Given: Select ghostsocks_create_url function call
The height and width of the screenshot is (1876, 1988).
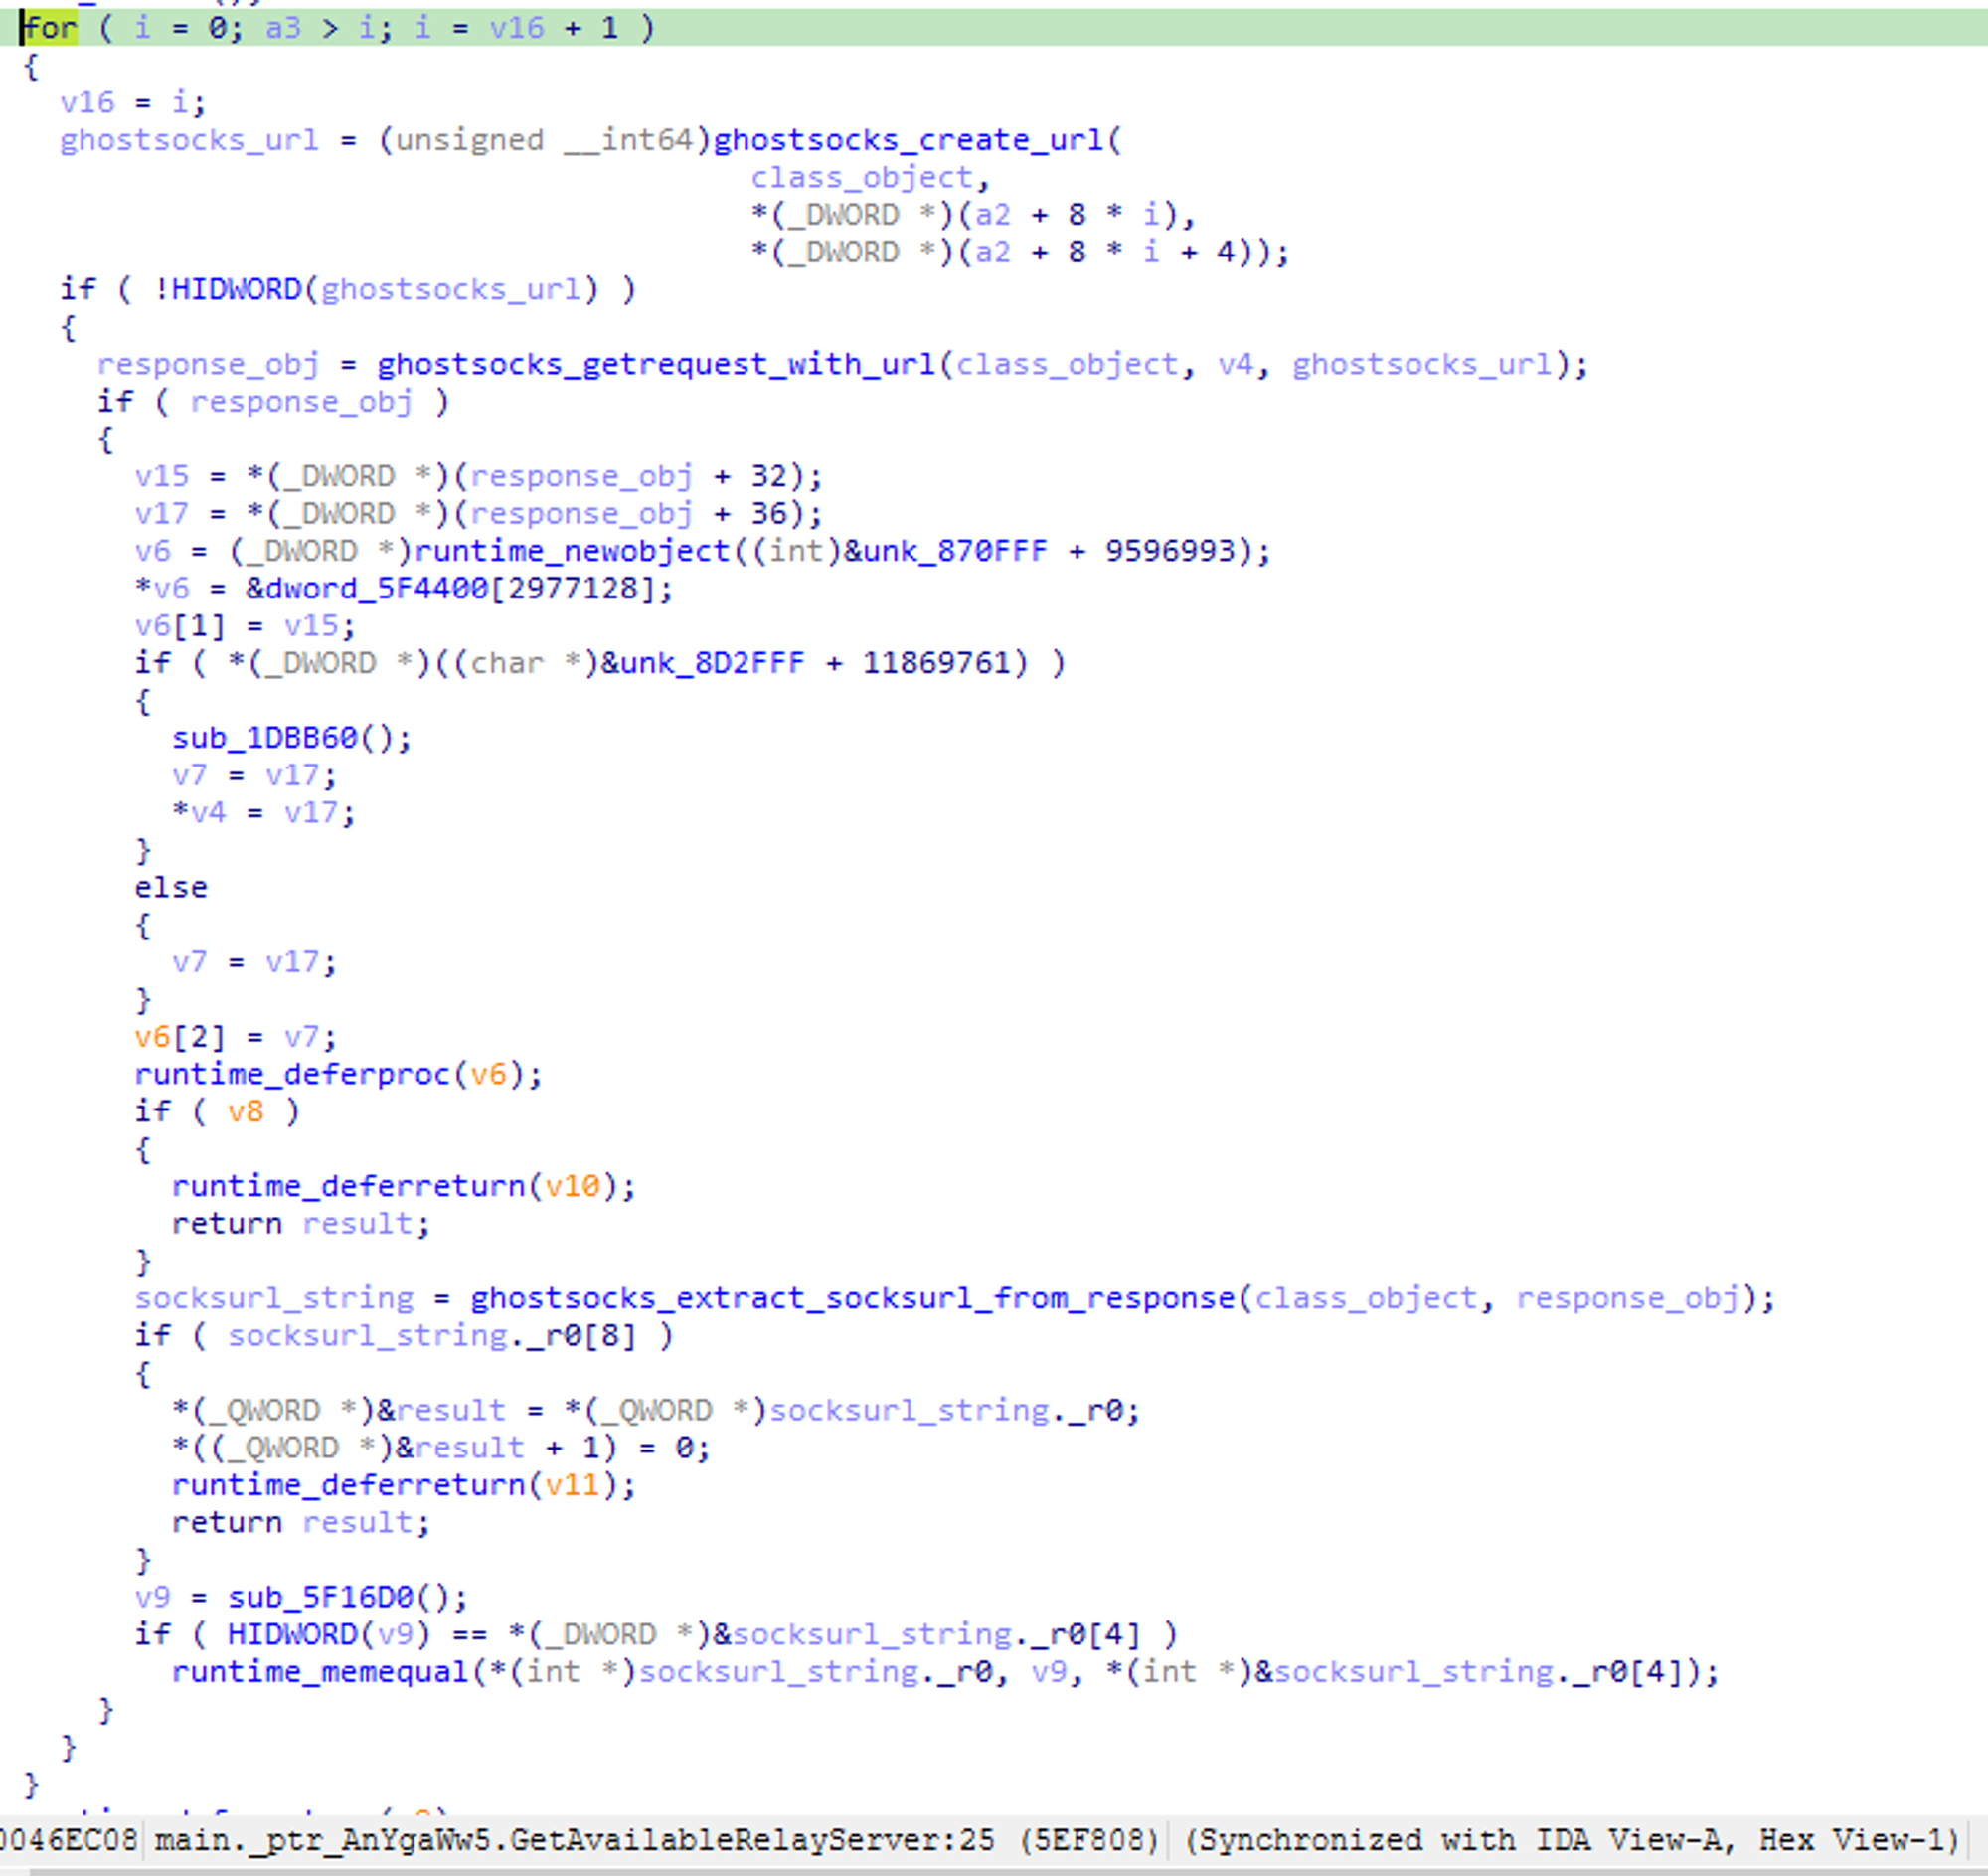Looking at the screenshot, I should click(909, 140).
